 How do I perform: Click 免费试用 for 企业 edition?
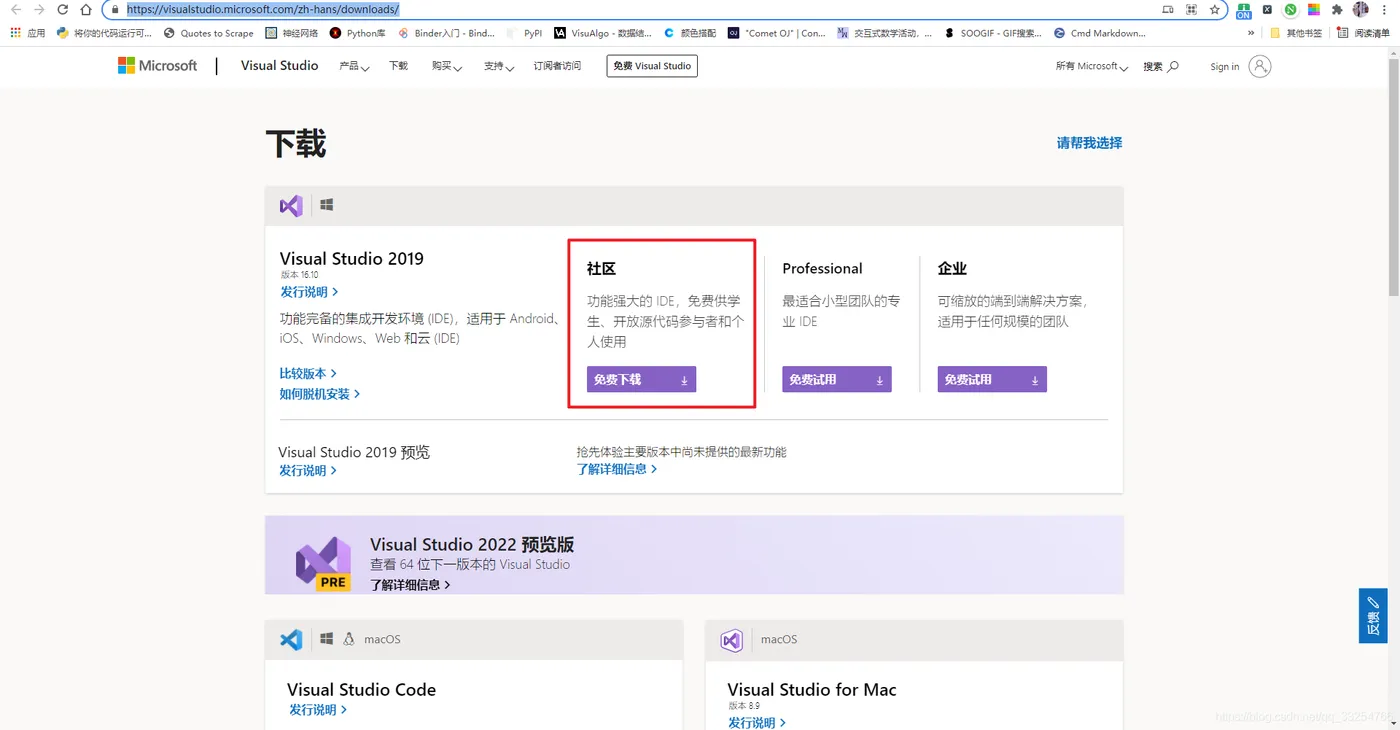992,380
